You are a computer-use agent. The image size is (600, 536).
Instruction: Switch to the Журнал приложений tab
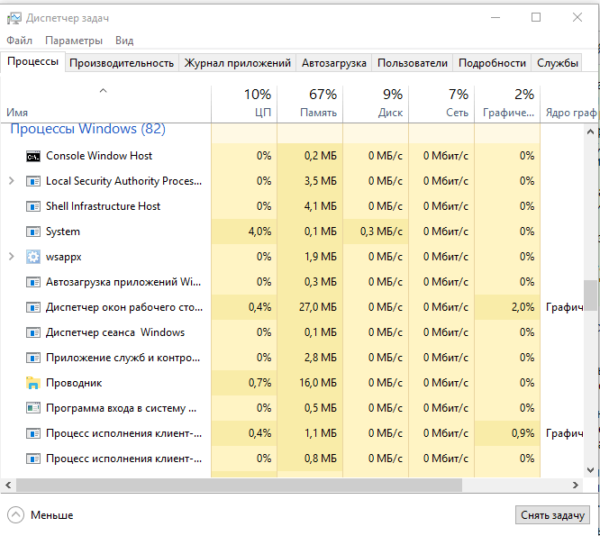click(x=237, y=63)
